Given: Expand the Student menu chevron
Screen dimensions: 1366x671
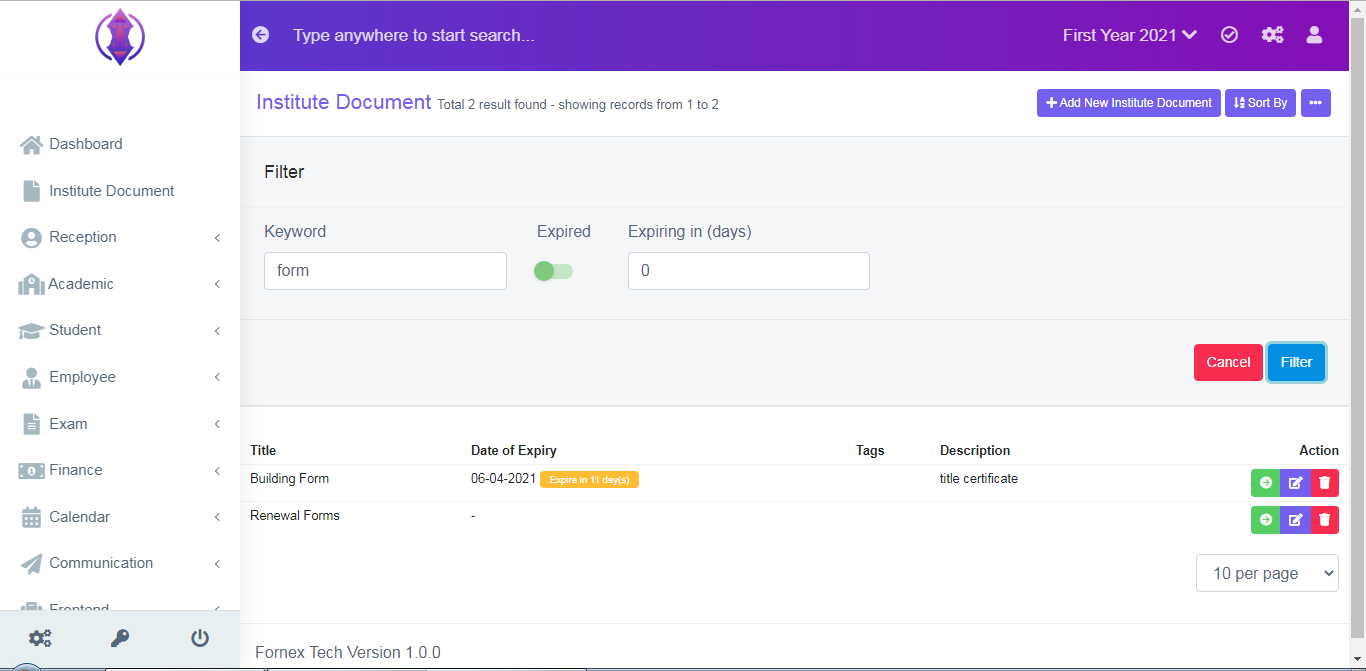Looking at the screenshot, I should [217, 331].
